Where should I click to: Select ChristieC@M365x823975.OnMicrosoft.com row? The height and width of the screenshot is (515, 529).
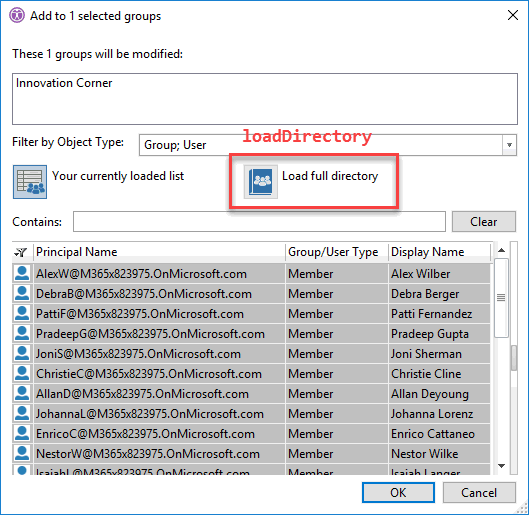point(251,373)
